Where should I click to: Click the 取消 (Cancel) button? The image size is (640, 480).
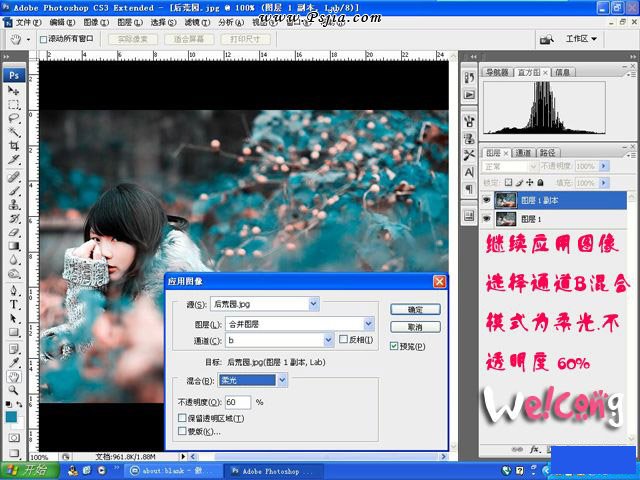point(408,327)
